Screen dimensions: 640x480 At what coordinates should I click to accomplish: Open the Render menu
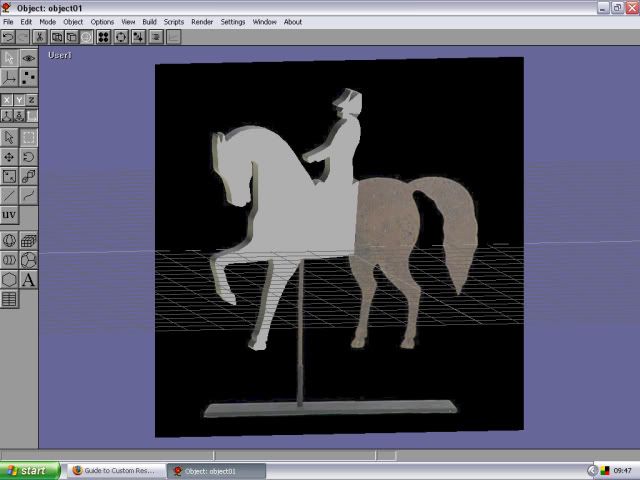click(202, 22)
